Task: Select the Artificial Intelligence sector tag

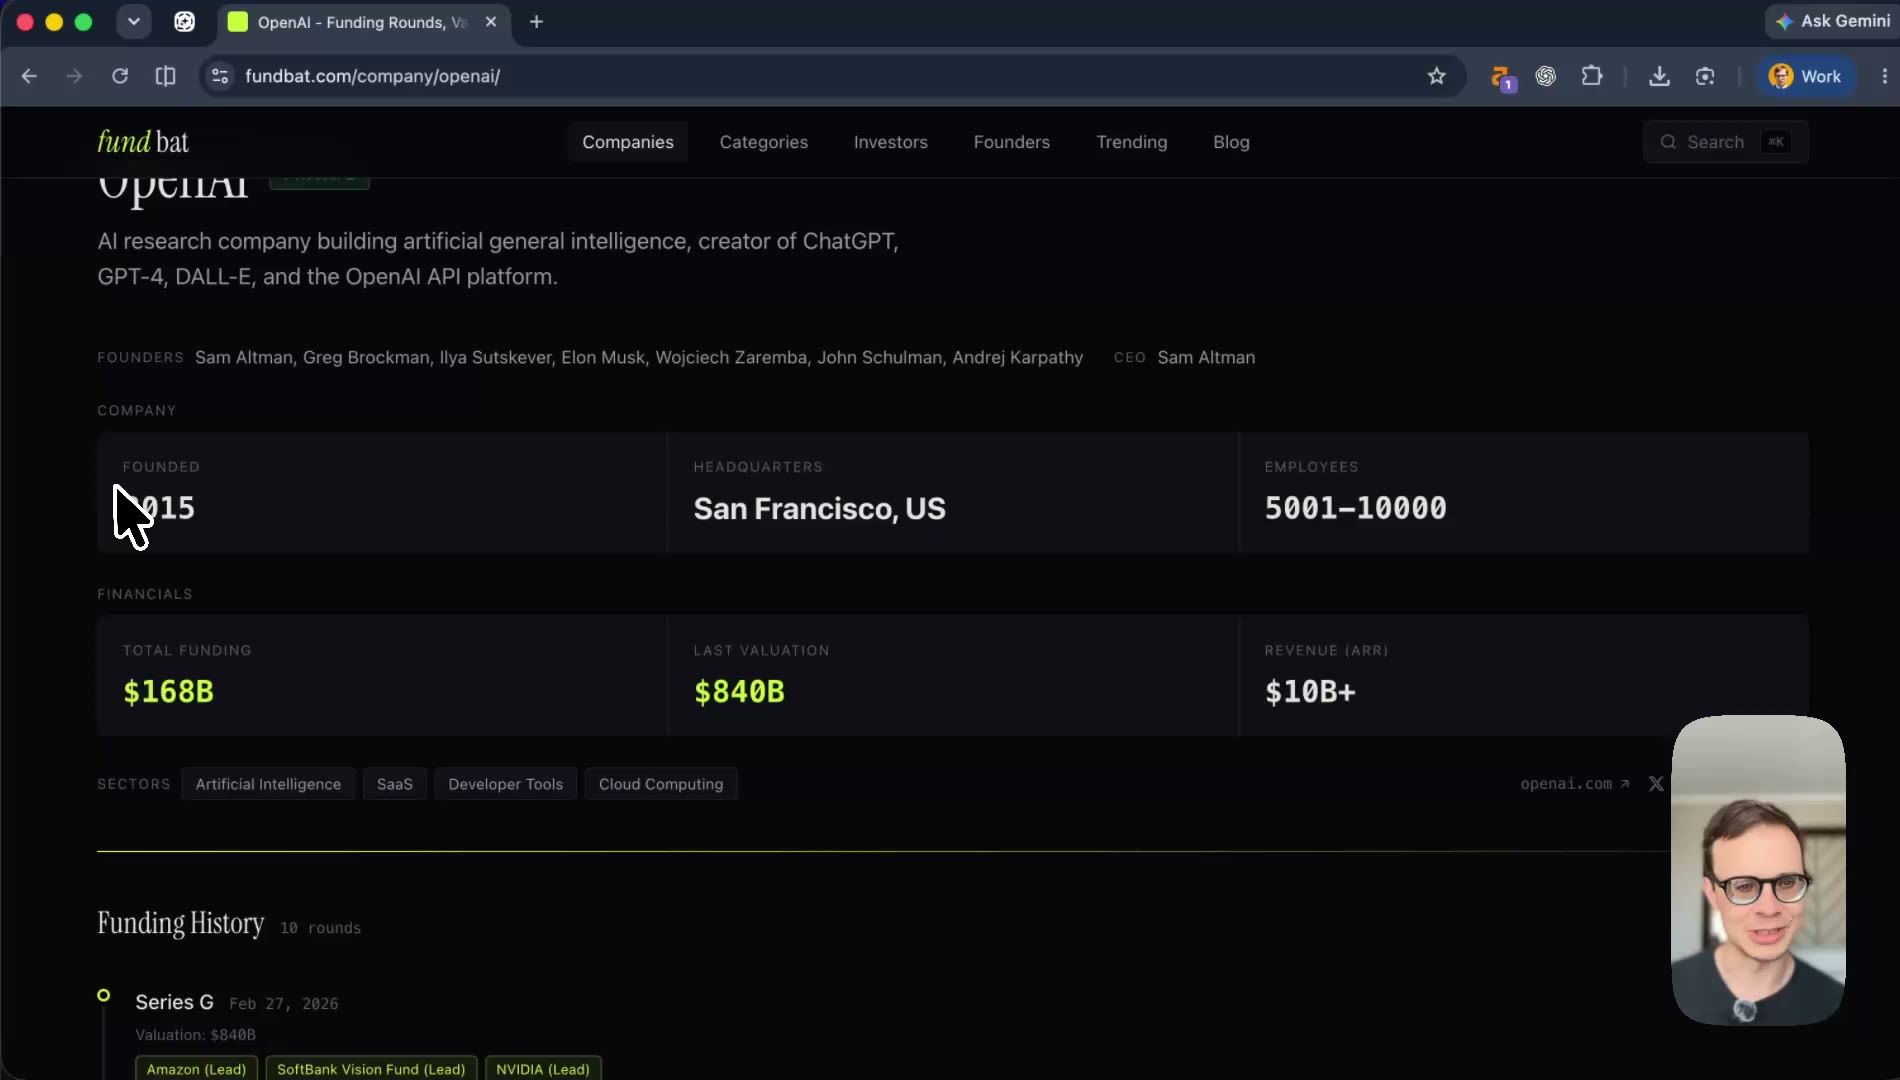Action: pyautogui.click(x=268, y=784)
